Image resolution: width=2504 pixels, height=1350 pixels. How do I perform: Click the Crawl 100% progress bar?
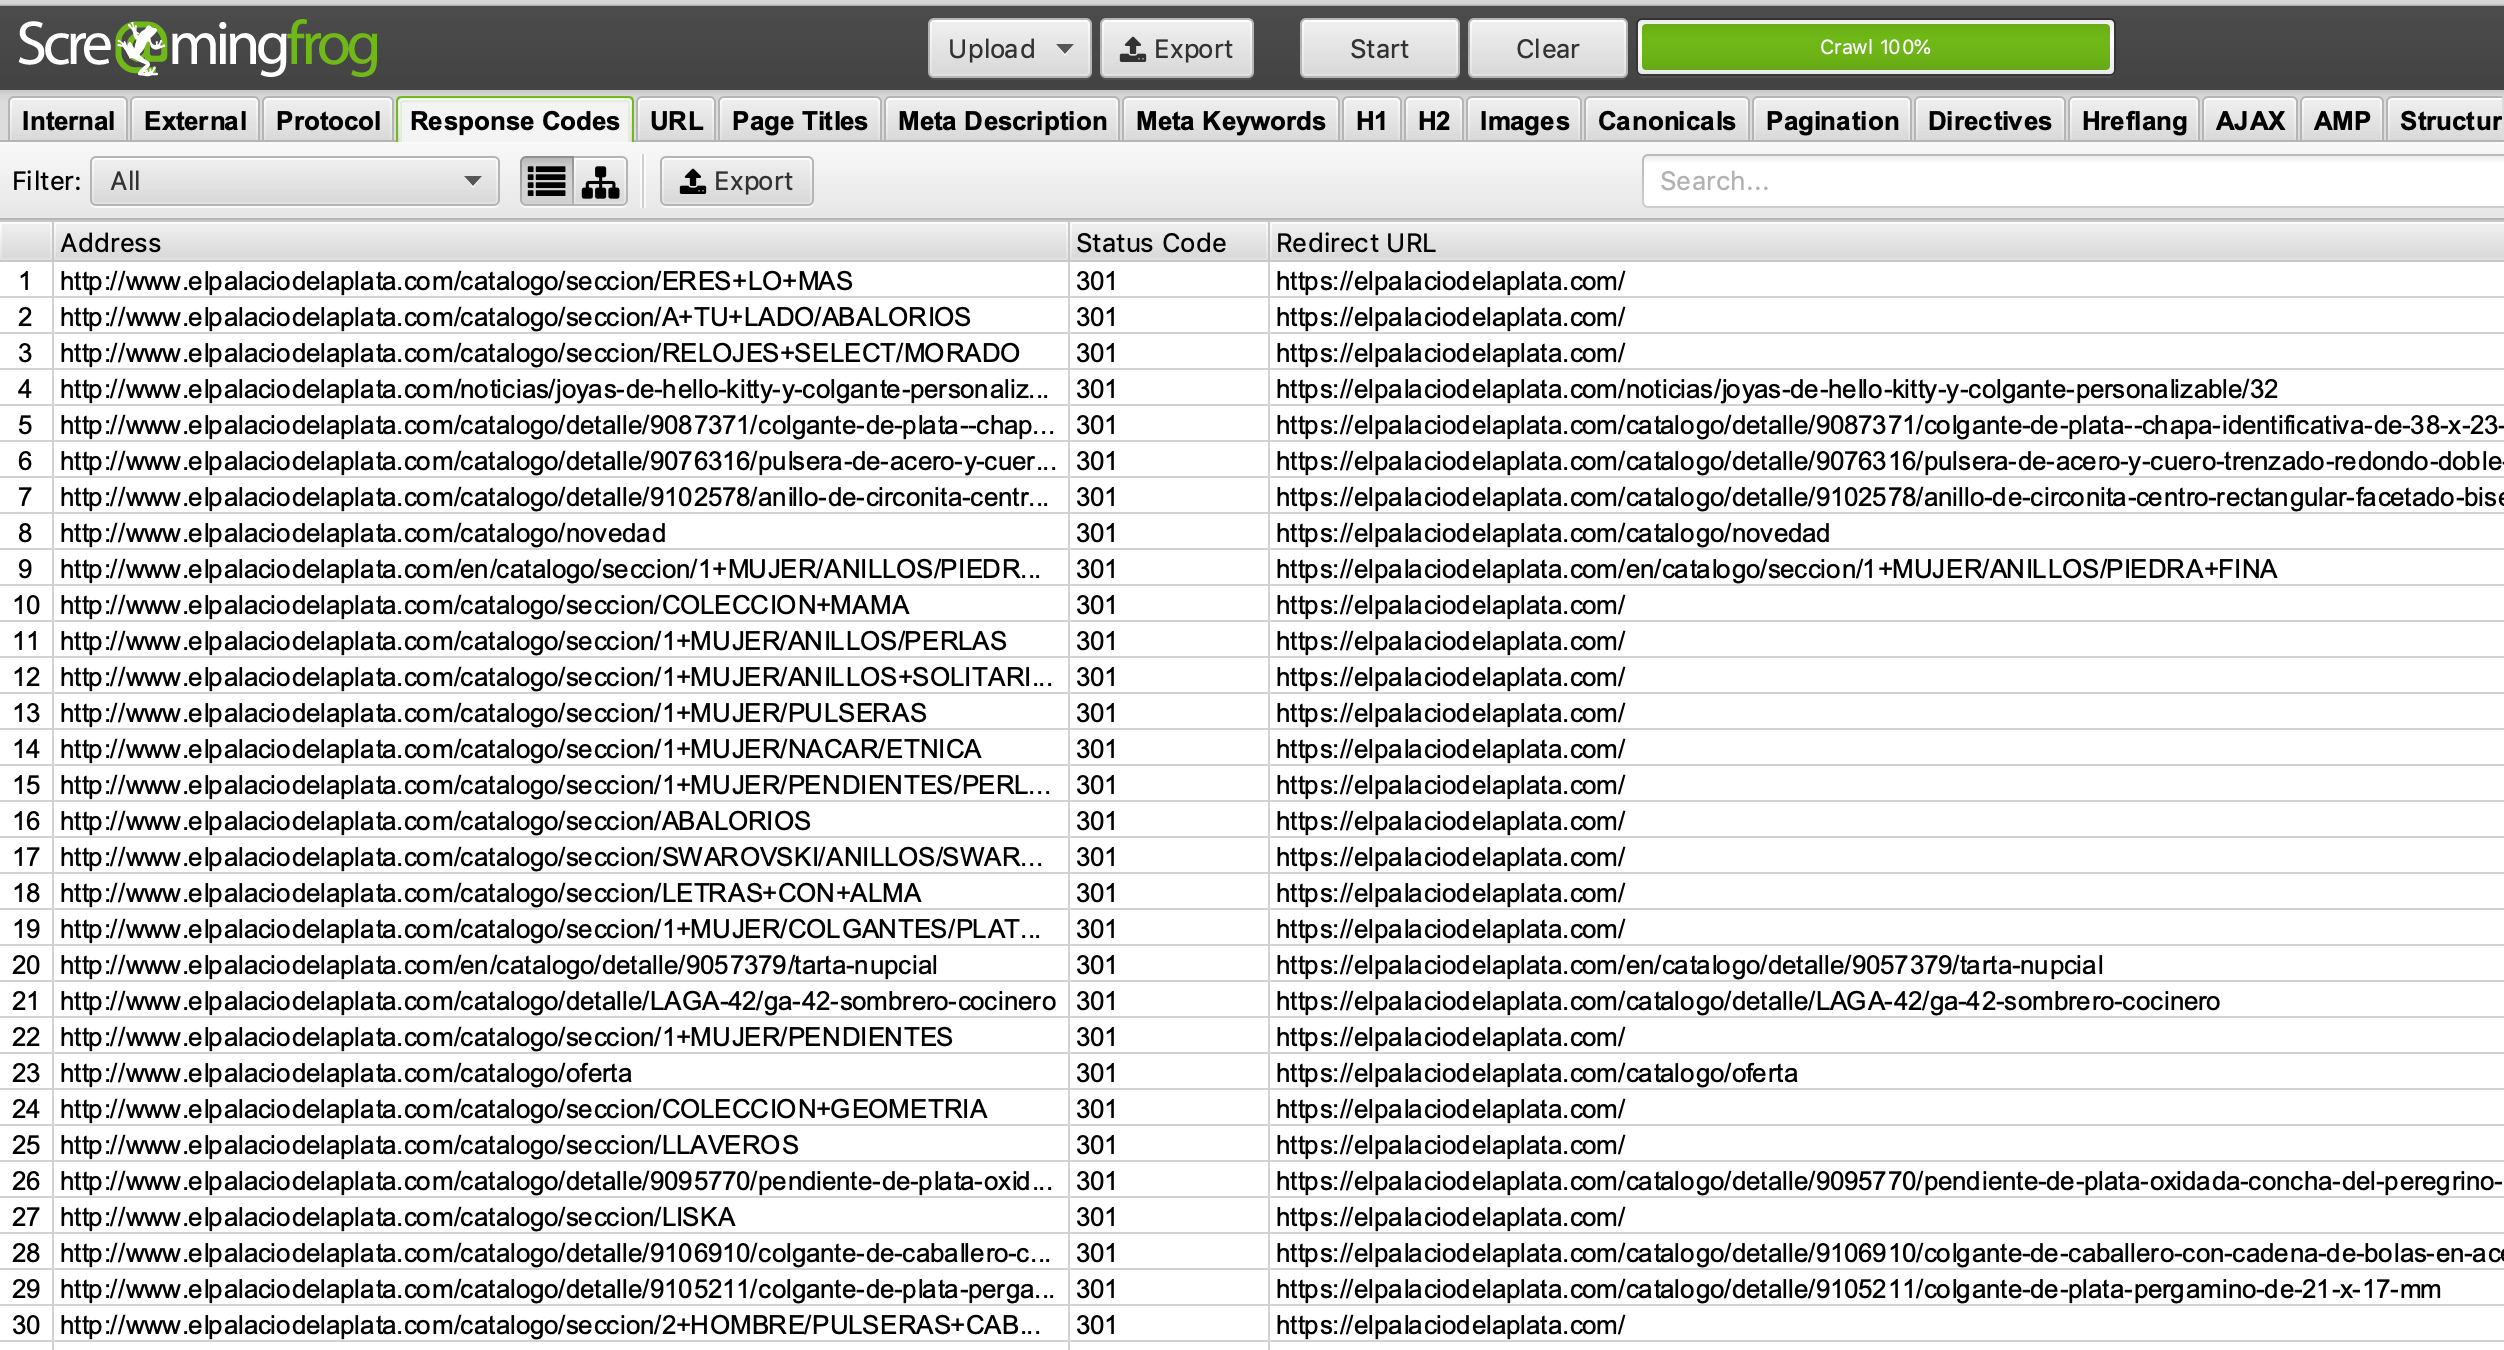(x=1875, y=47)
